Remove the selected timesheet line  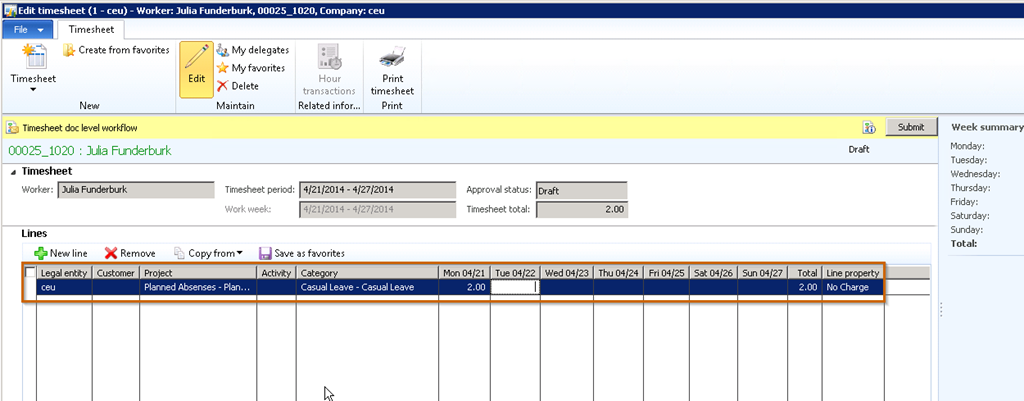(x=130, y=253)
